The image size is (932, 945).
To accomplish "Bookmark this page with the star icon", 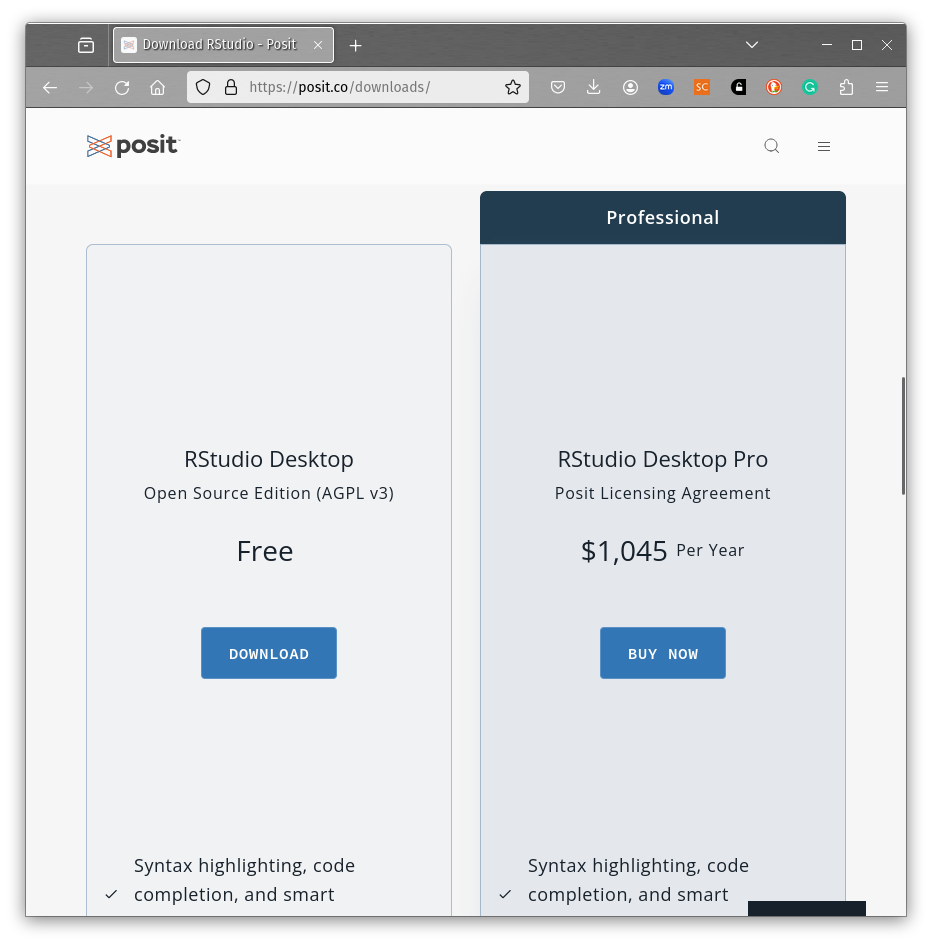I will 513,88.
